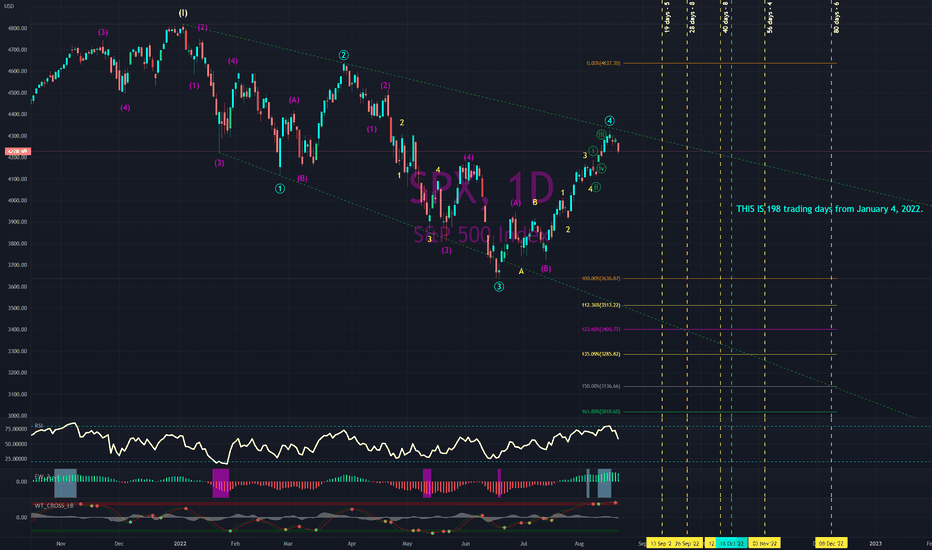
Task: Click the WT_CROSS_LB indicator label
Action: [53, 505]
